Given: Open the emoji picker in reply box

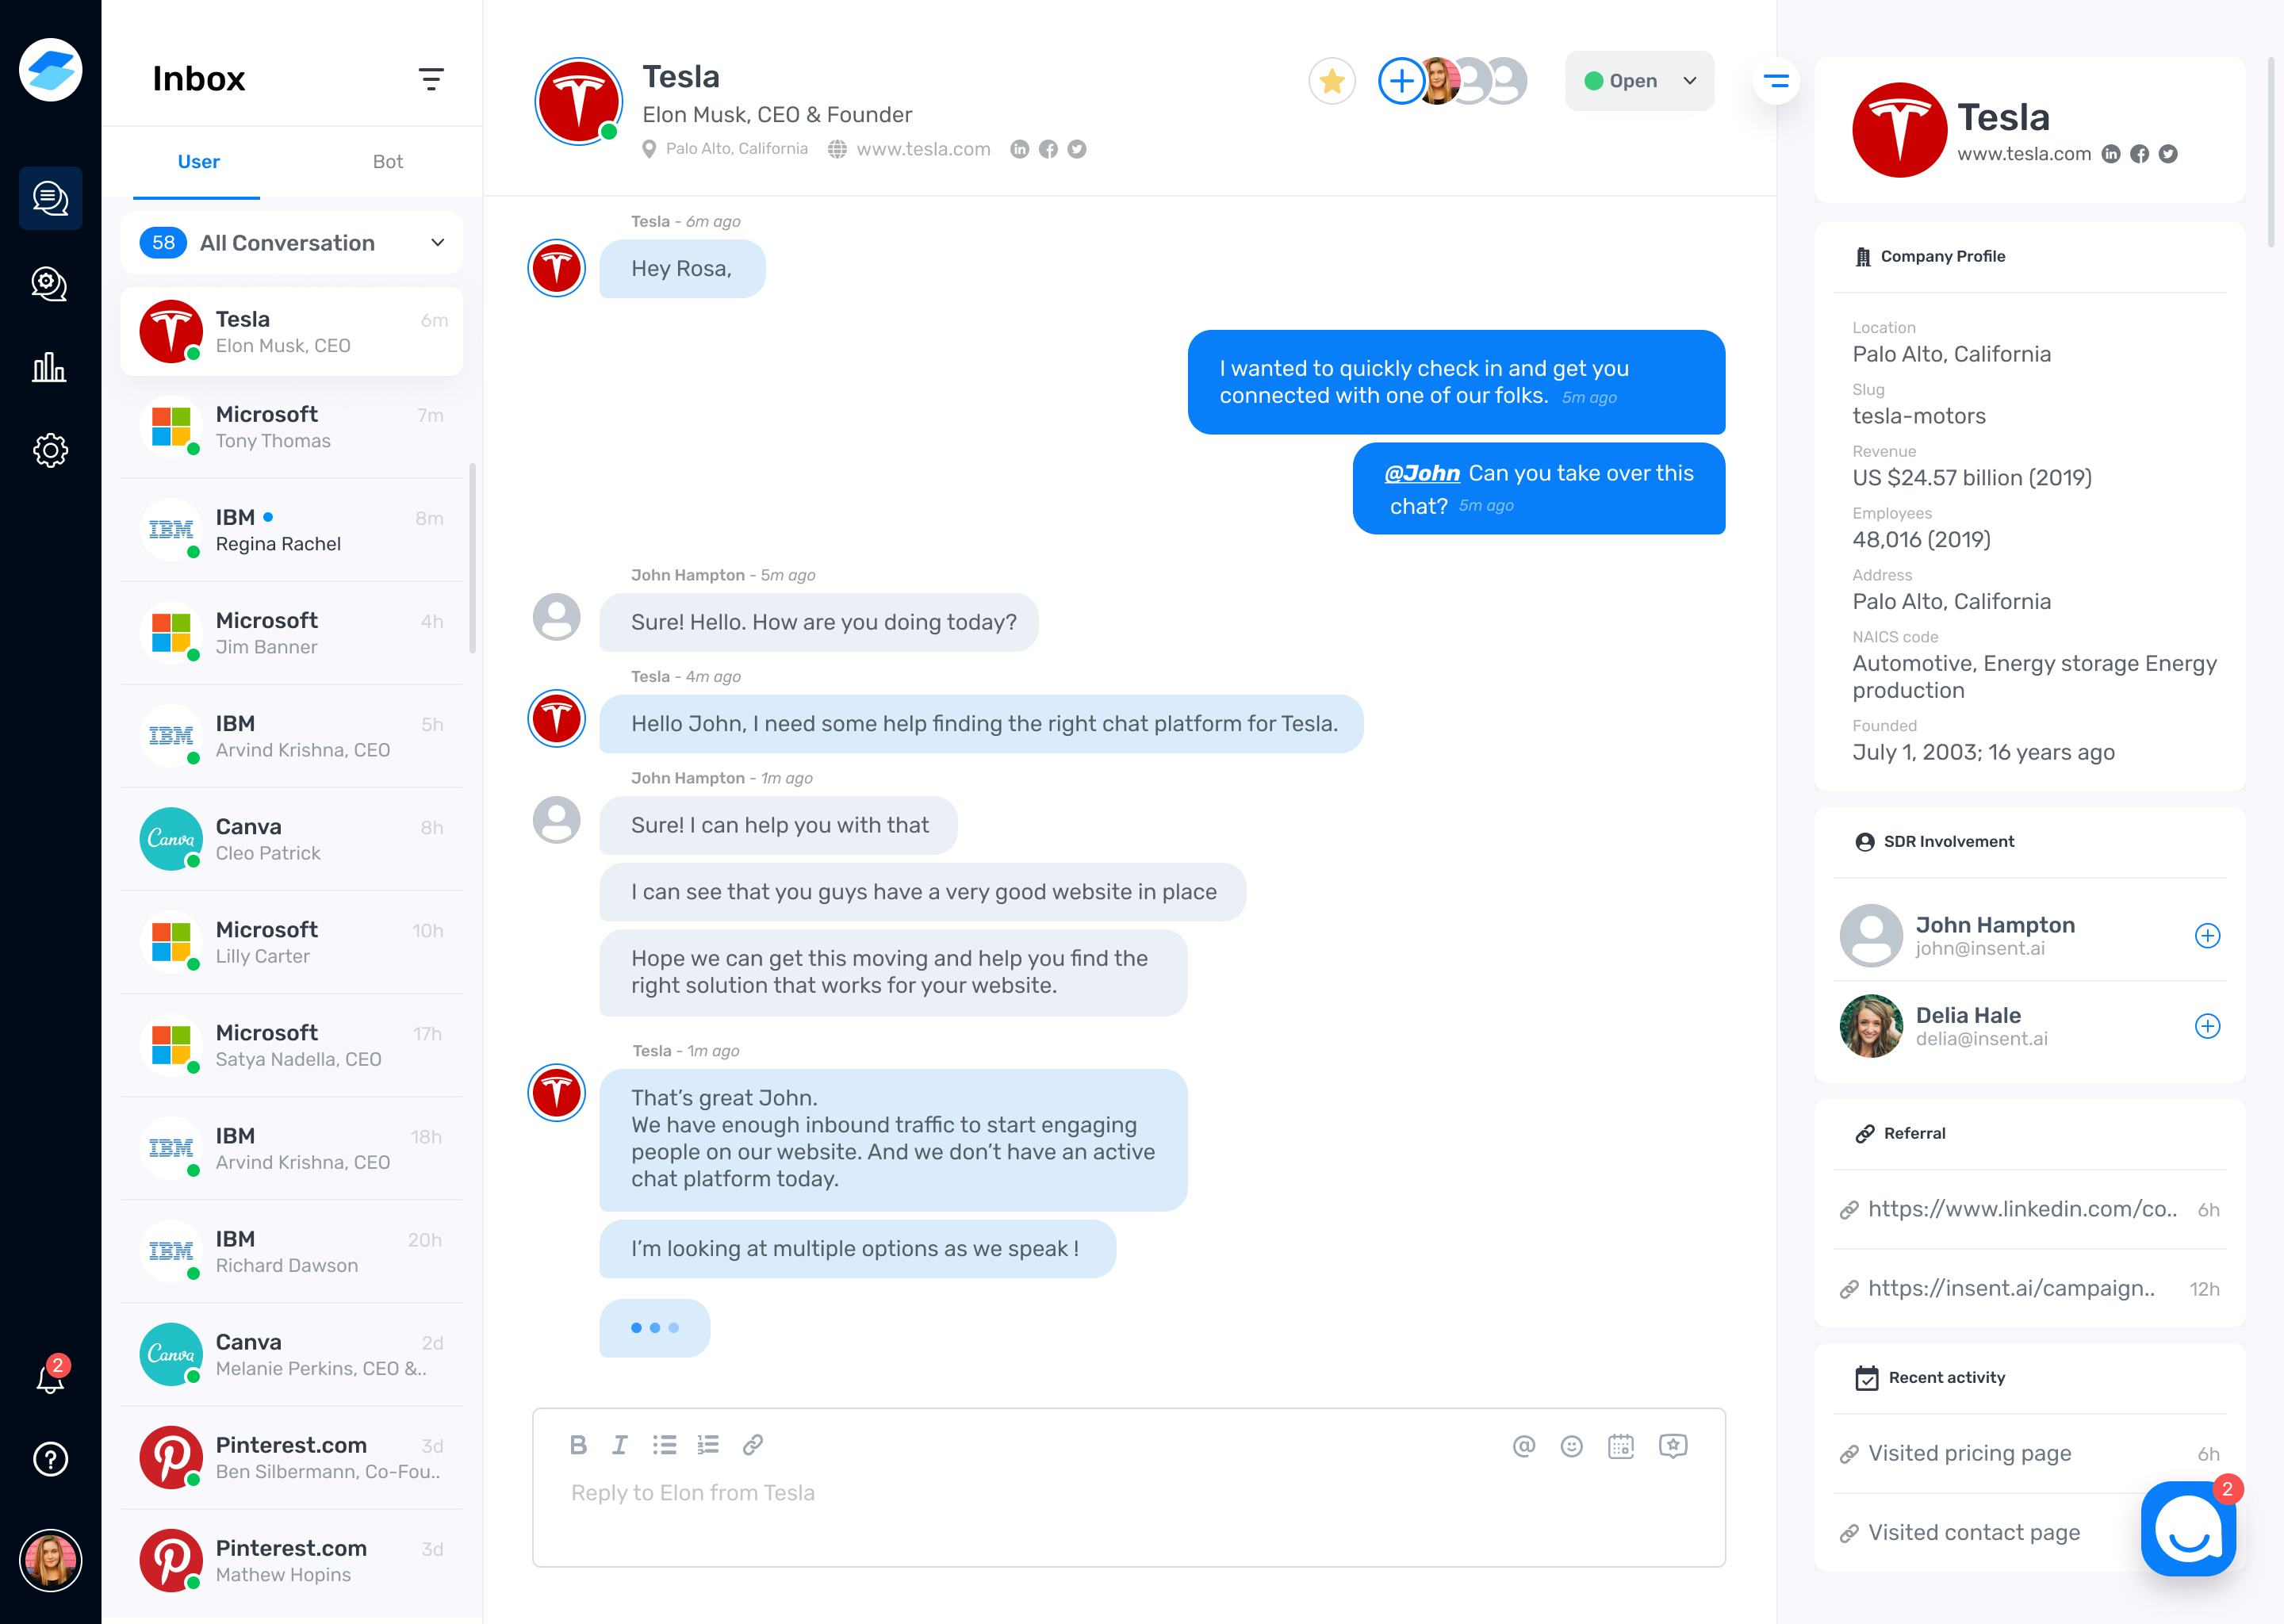Looking at the screenshot, I should 1572,1446.
